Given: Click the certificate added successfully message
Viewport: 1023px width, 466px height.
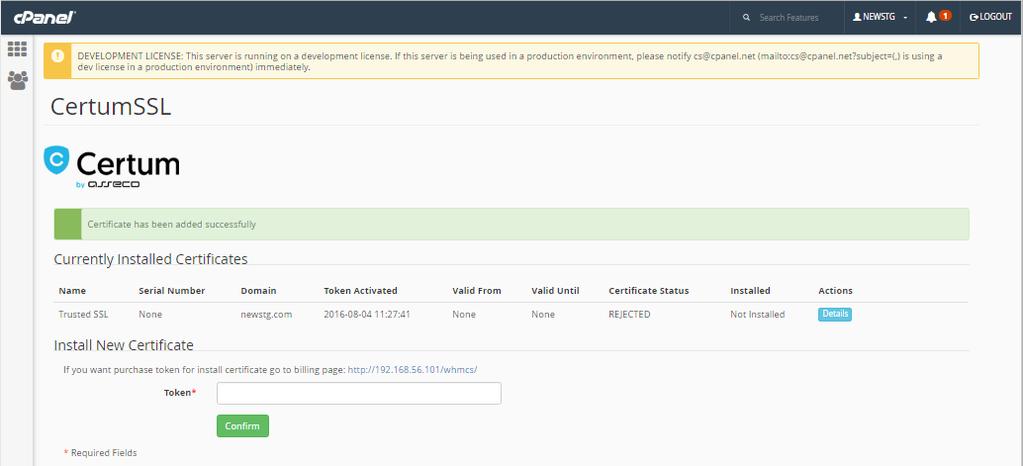Looking at the screenshot, I should (x=172, y=224).
